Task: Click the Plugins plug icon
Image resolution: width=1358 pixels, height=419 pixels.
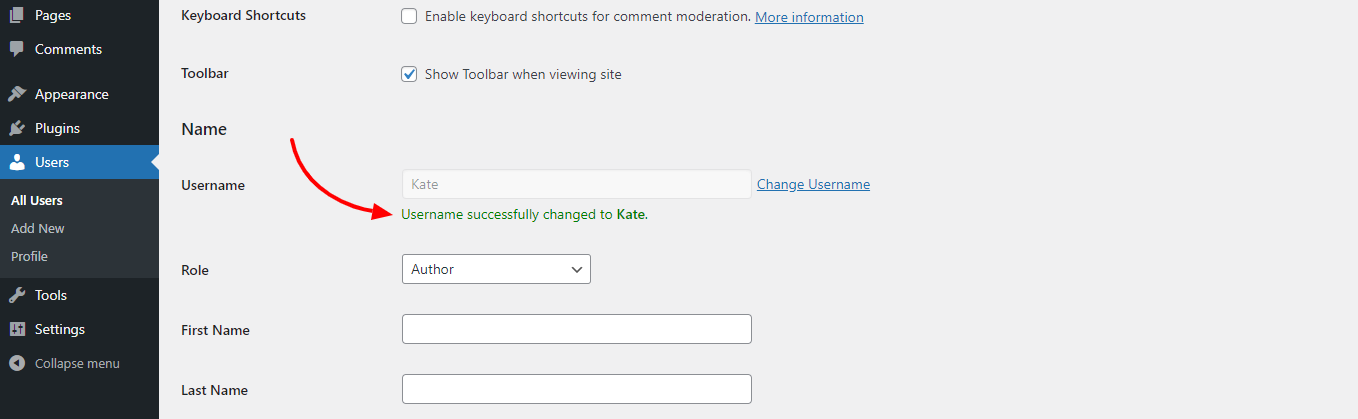Action: [x=17, y=128]
